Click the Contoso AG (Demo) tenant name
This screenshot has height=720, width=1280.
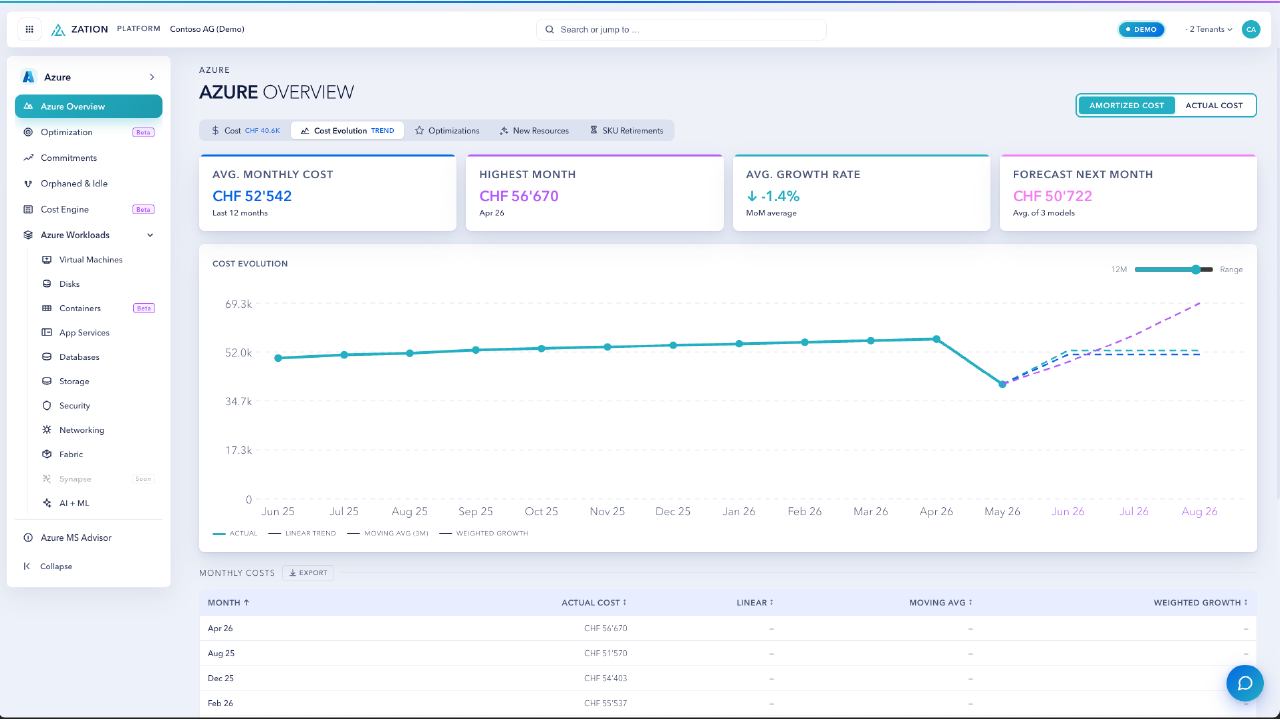tap(207, 29)
